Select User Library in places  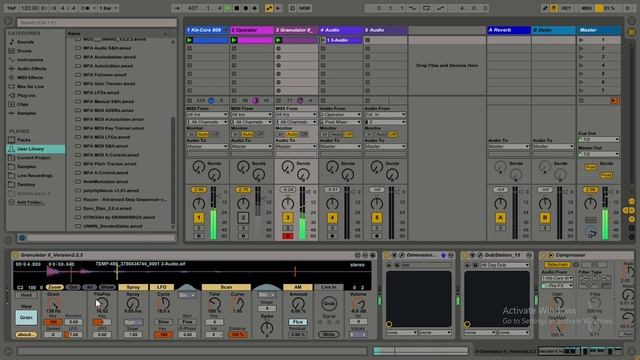pos(35,149)
